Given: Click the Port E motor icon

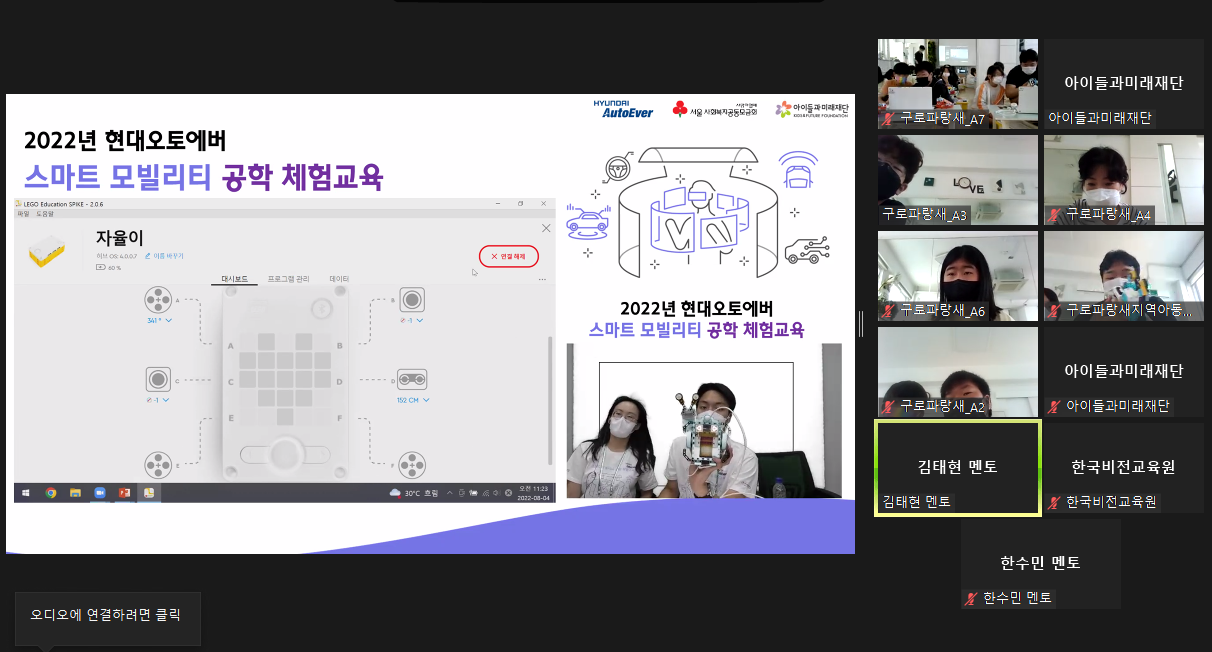Looking at the screenshot, I should 158,465.
